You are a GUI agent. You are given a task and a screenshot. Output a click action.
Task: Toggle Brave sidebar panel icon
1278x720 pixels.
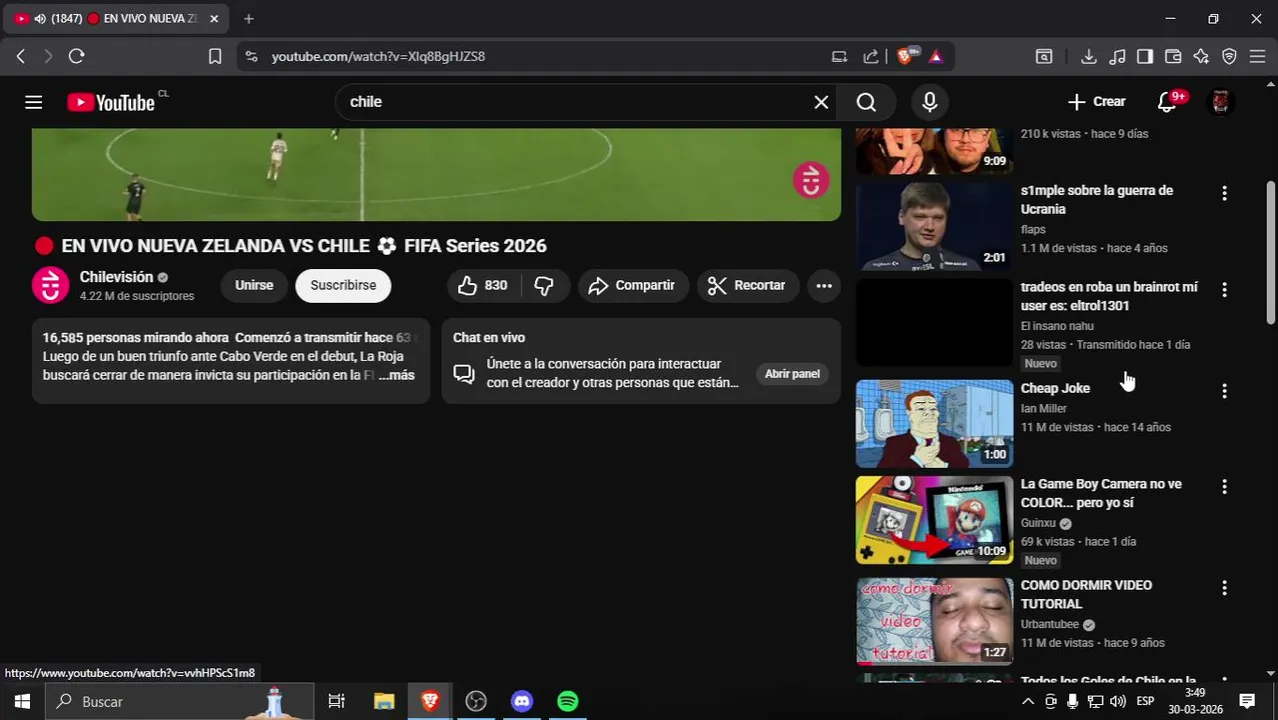point(1145,56)
